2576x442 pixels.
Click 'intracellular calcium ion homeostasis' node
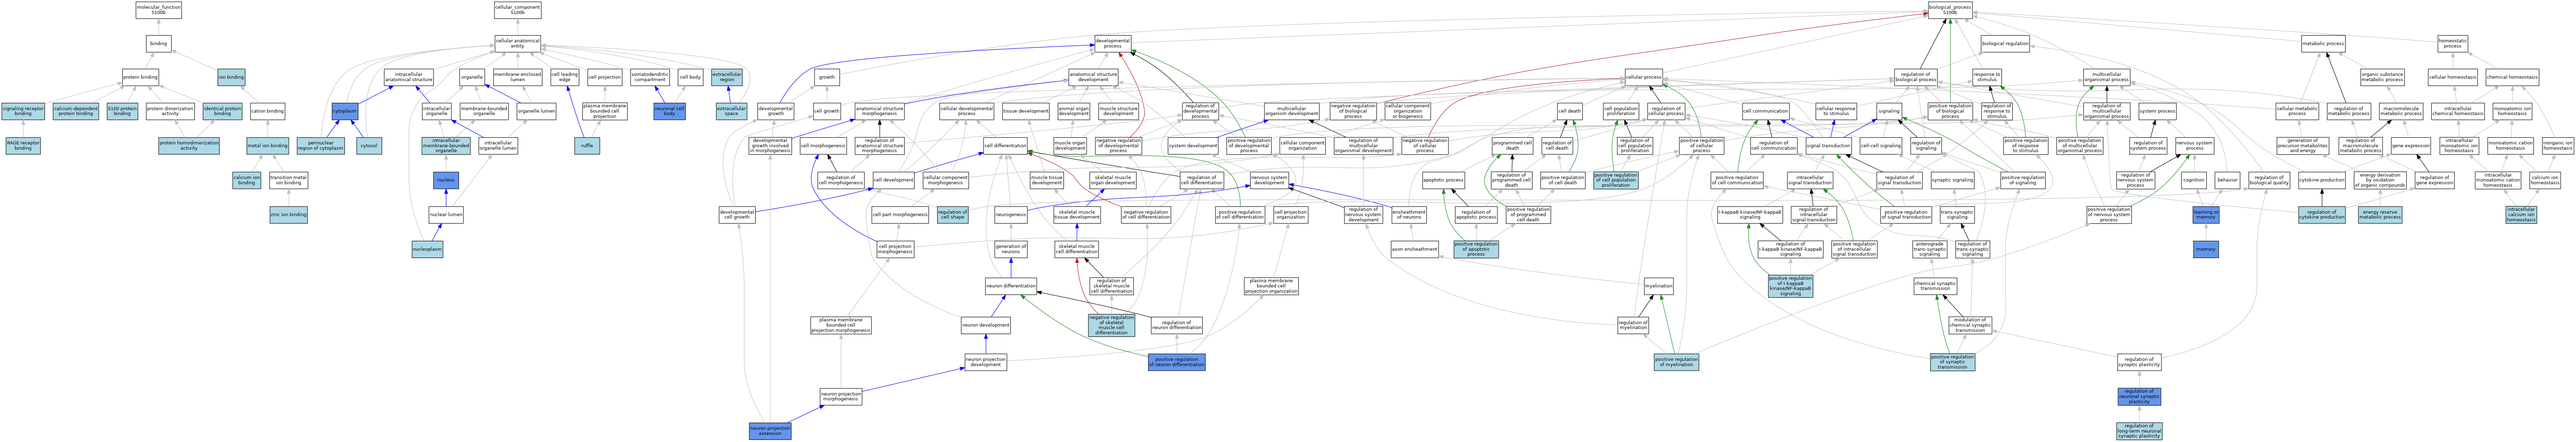(2521, 215)
